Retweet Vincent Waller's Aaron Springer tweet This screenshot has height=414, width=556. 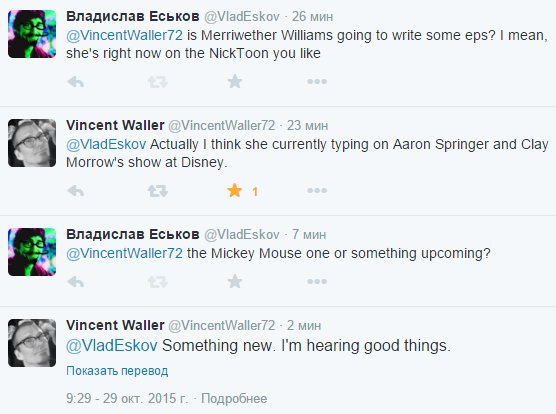157,191
